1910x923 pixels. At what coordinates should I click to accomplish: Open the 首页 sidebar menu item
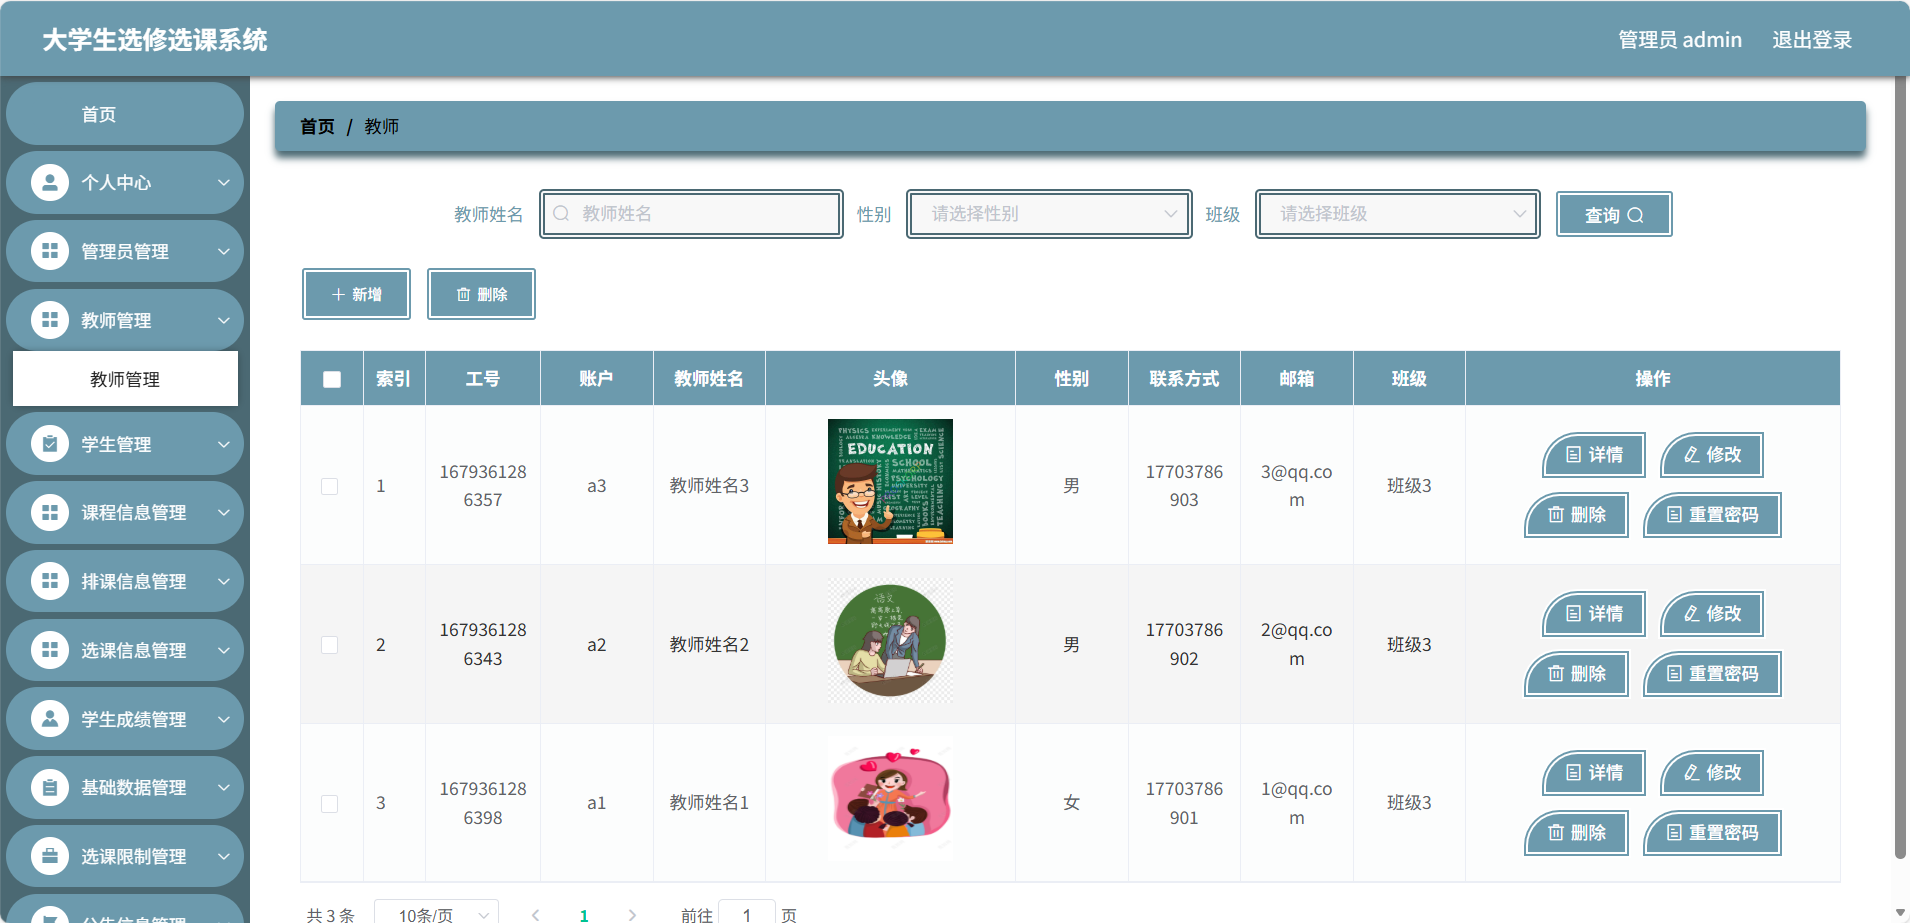(x=125, y=114)
